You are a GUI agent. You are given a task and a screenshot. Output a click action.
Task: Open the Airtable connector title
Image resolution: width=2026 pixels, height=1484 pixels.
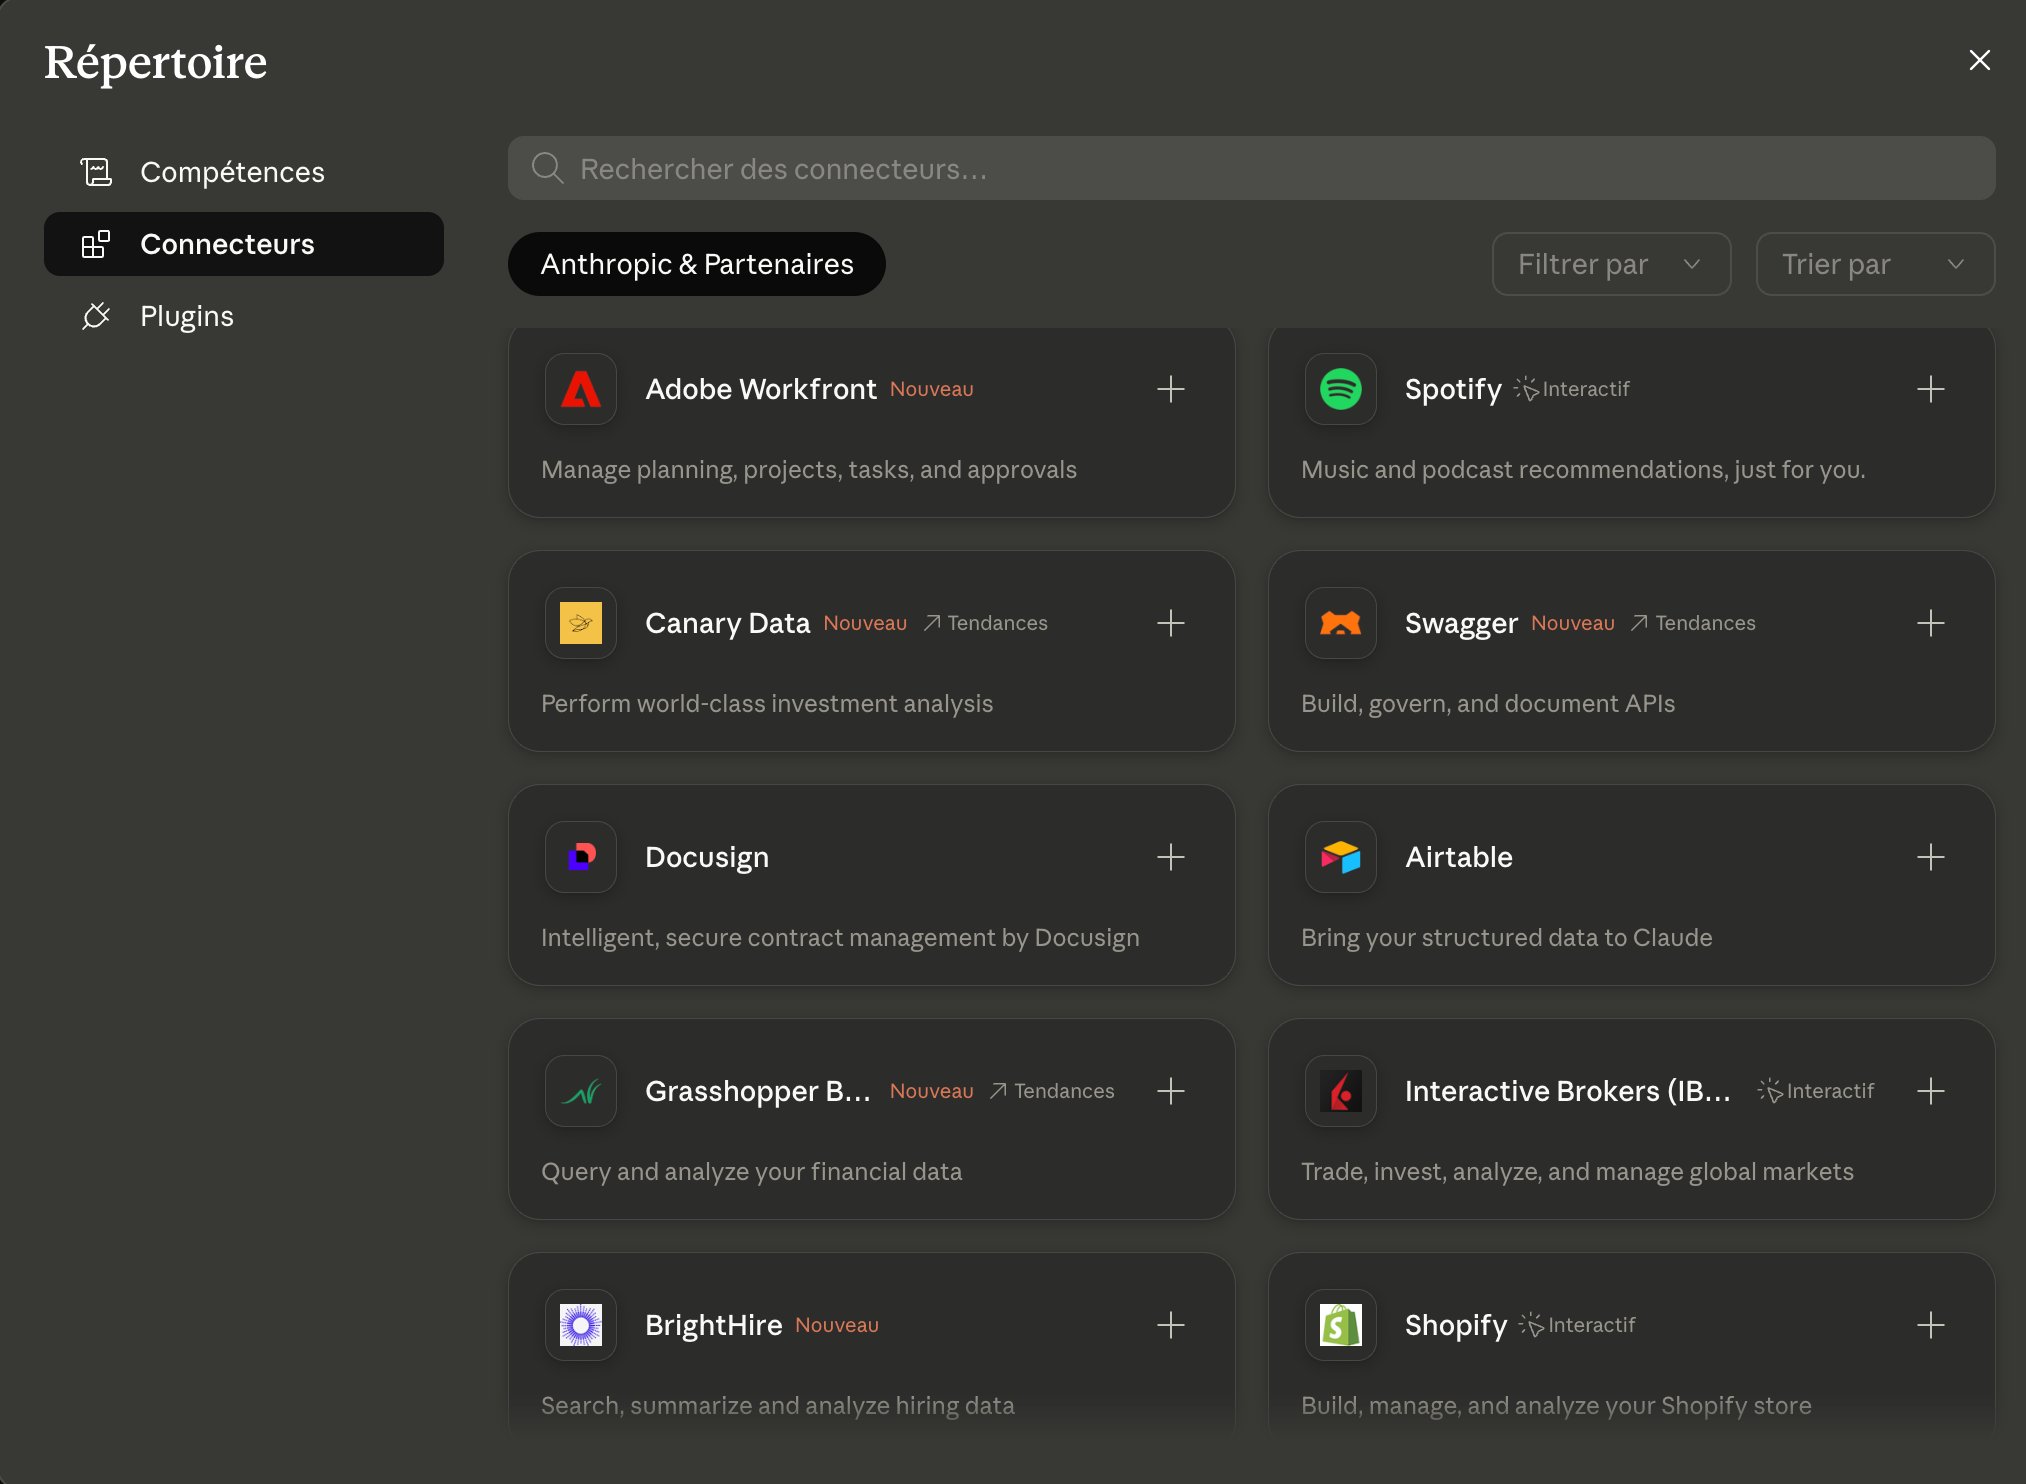tap(1459, 857)
